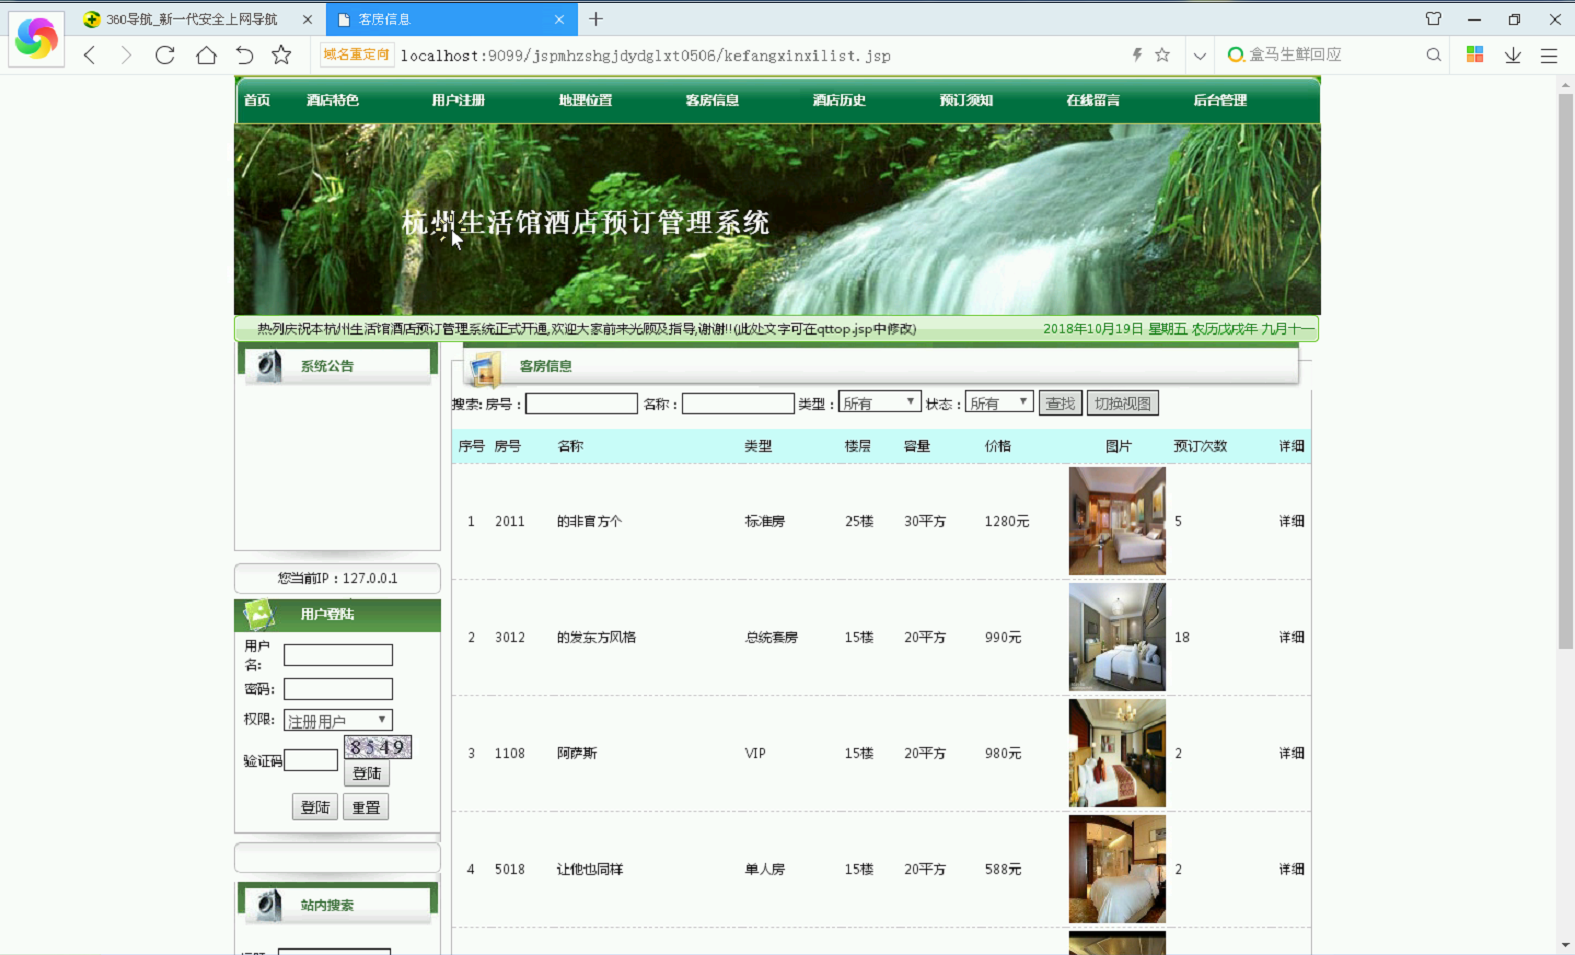
Task: Open the 权限 注册用户 dropdown
Action: pyautogui.click(x=338, y=720)
